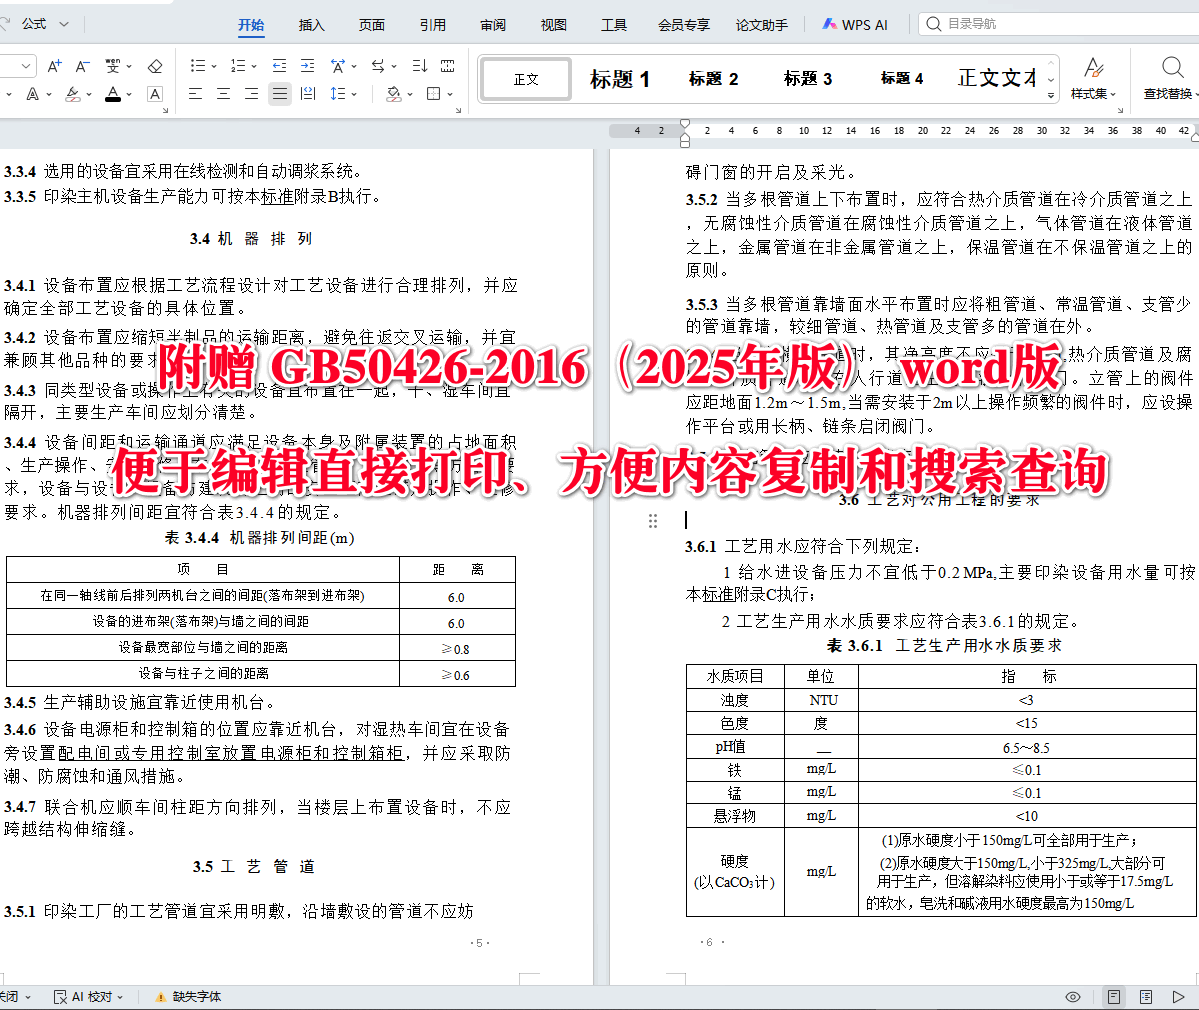This screenshot has height=1010, width=1199.
Task: Click the character scaling icon
Action: [x=337, y=67]
